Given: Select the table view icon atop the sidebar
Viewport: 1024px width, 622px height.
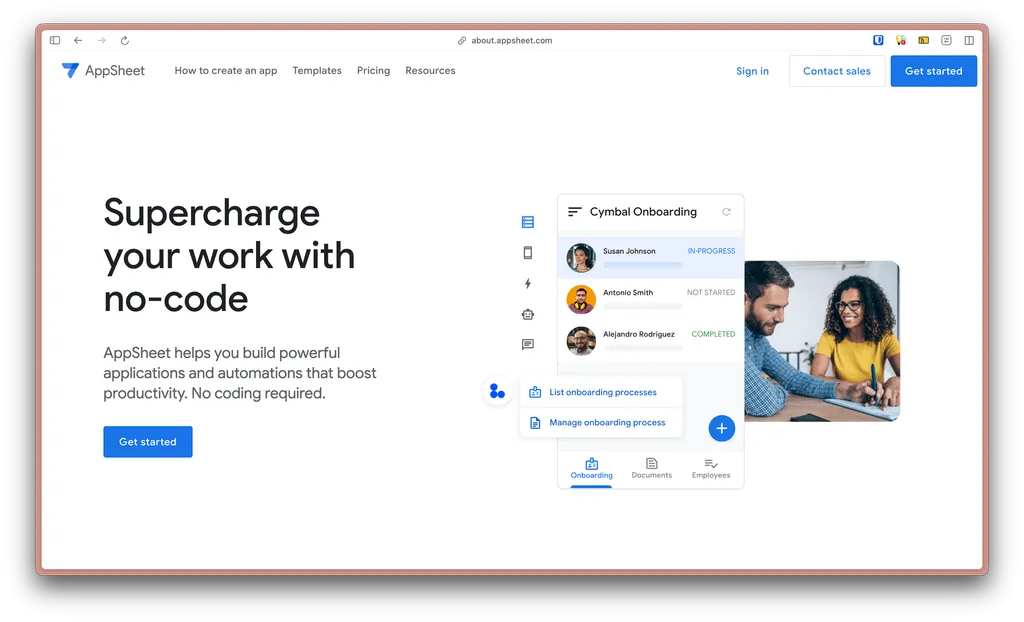Looking at the screenshot, I should pyautogui.click(x=527, y=221).
